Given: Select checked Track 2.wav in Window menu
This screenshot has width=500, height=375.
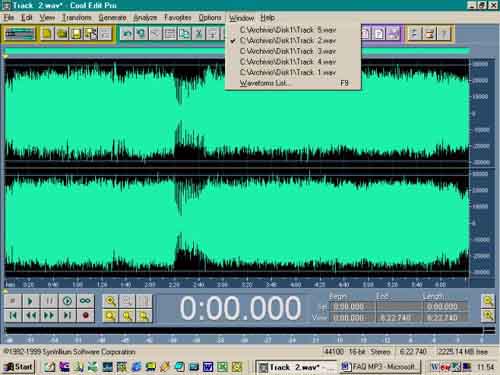Looking at the screenshot, I should click(293, 41).
